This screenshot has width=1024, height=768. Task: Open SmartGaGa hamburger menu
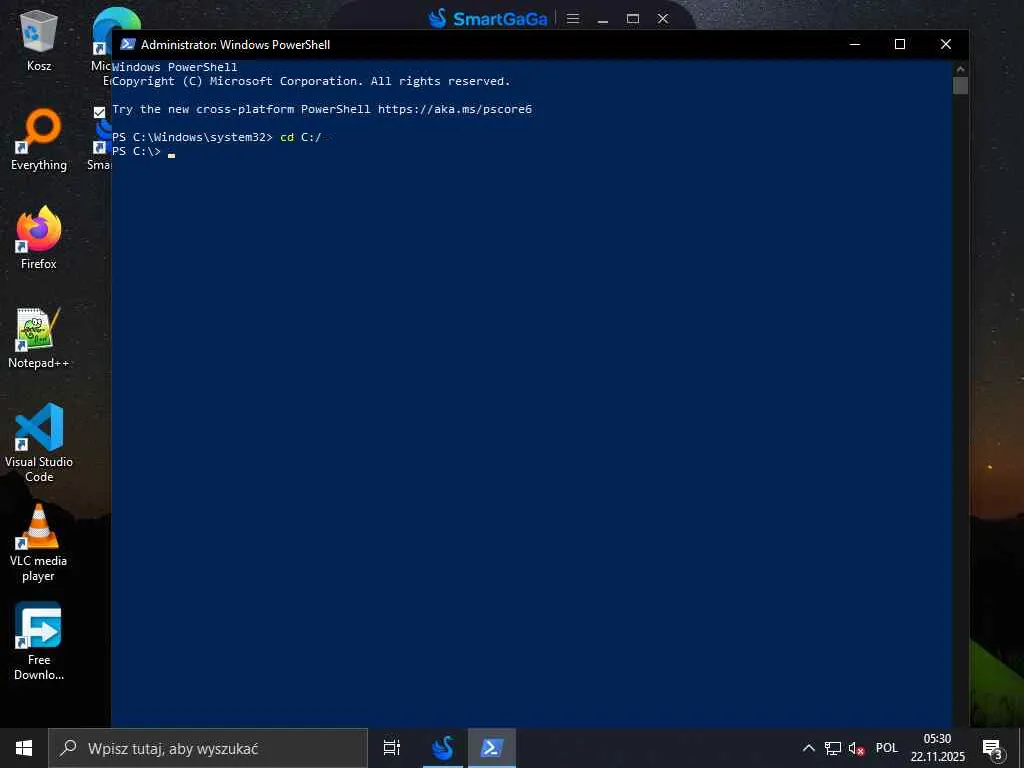coord(573,18)
